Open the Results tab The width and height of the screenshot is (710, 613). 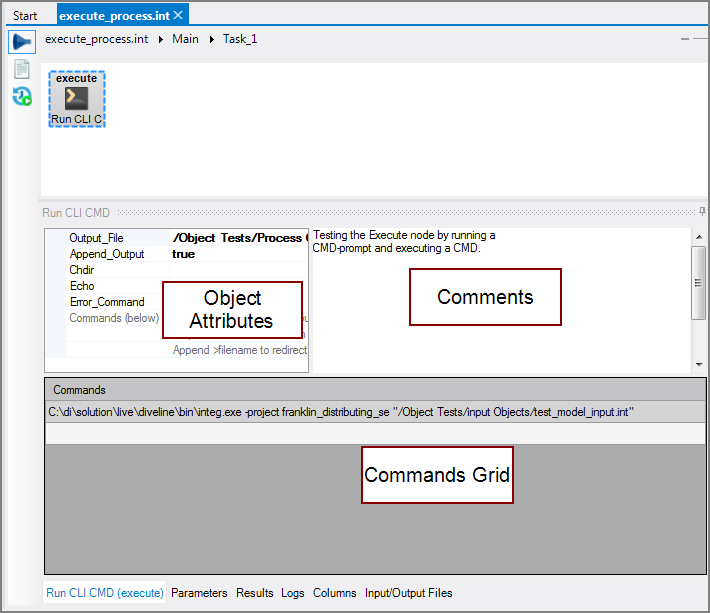point(254,593)
